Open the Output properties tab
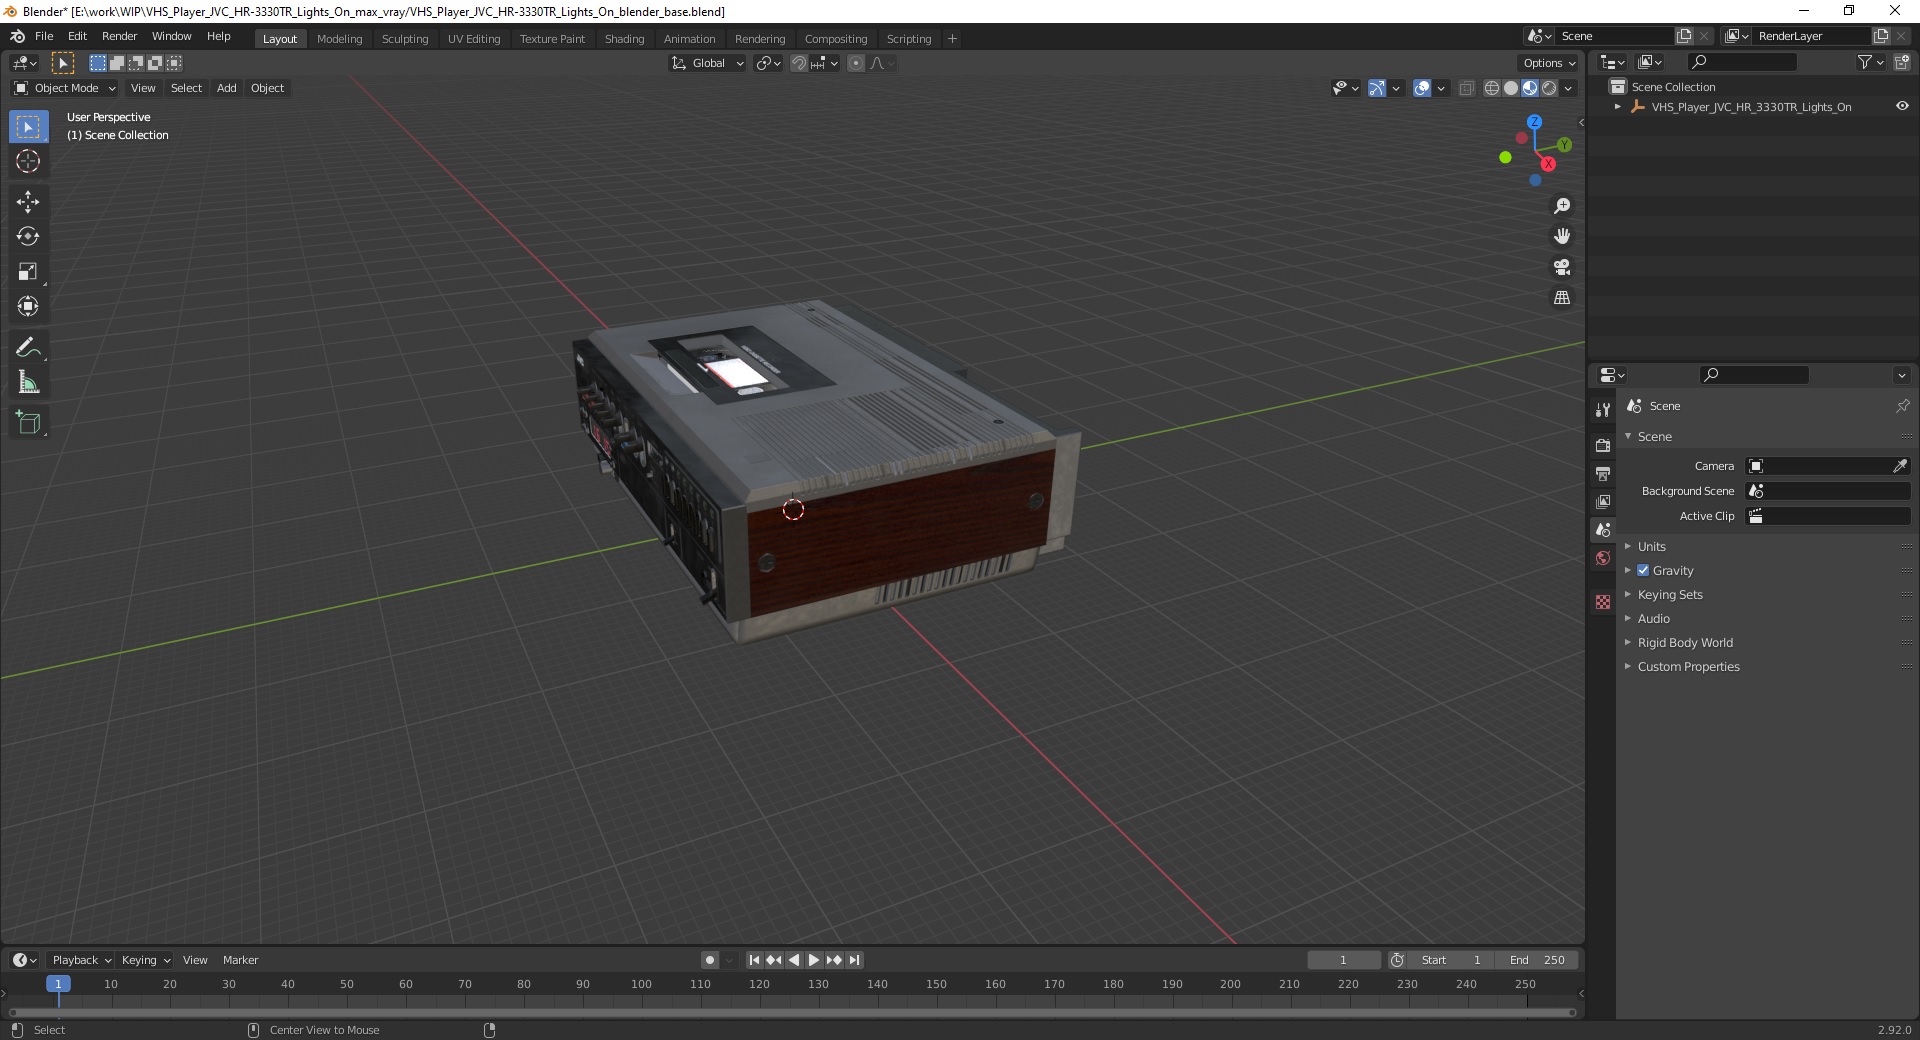The width and height of the screenshot is (1920, 1040). click(x=1603, y=473)
